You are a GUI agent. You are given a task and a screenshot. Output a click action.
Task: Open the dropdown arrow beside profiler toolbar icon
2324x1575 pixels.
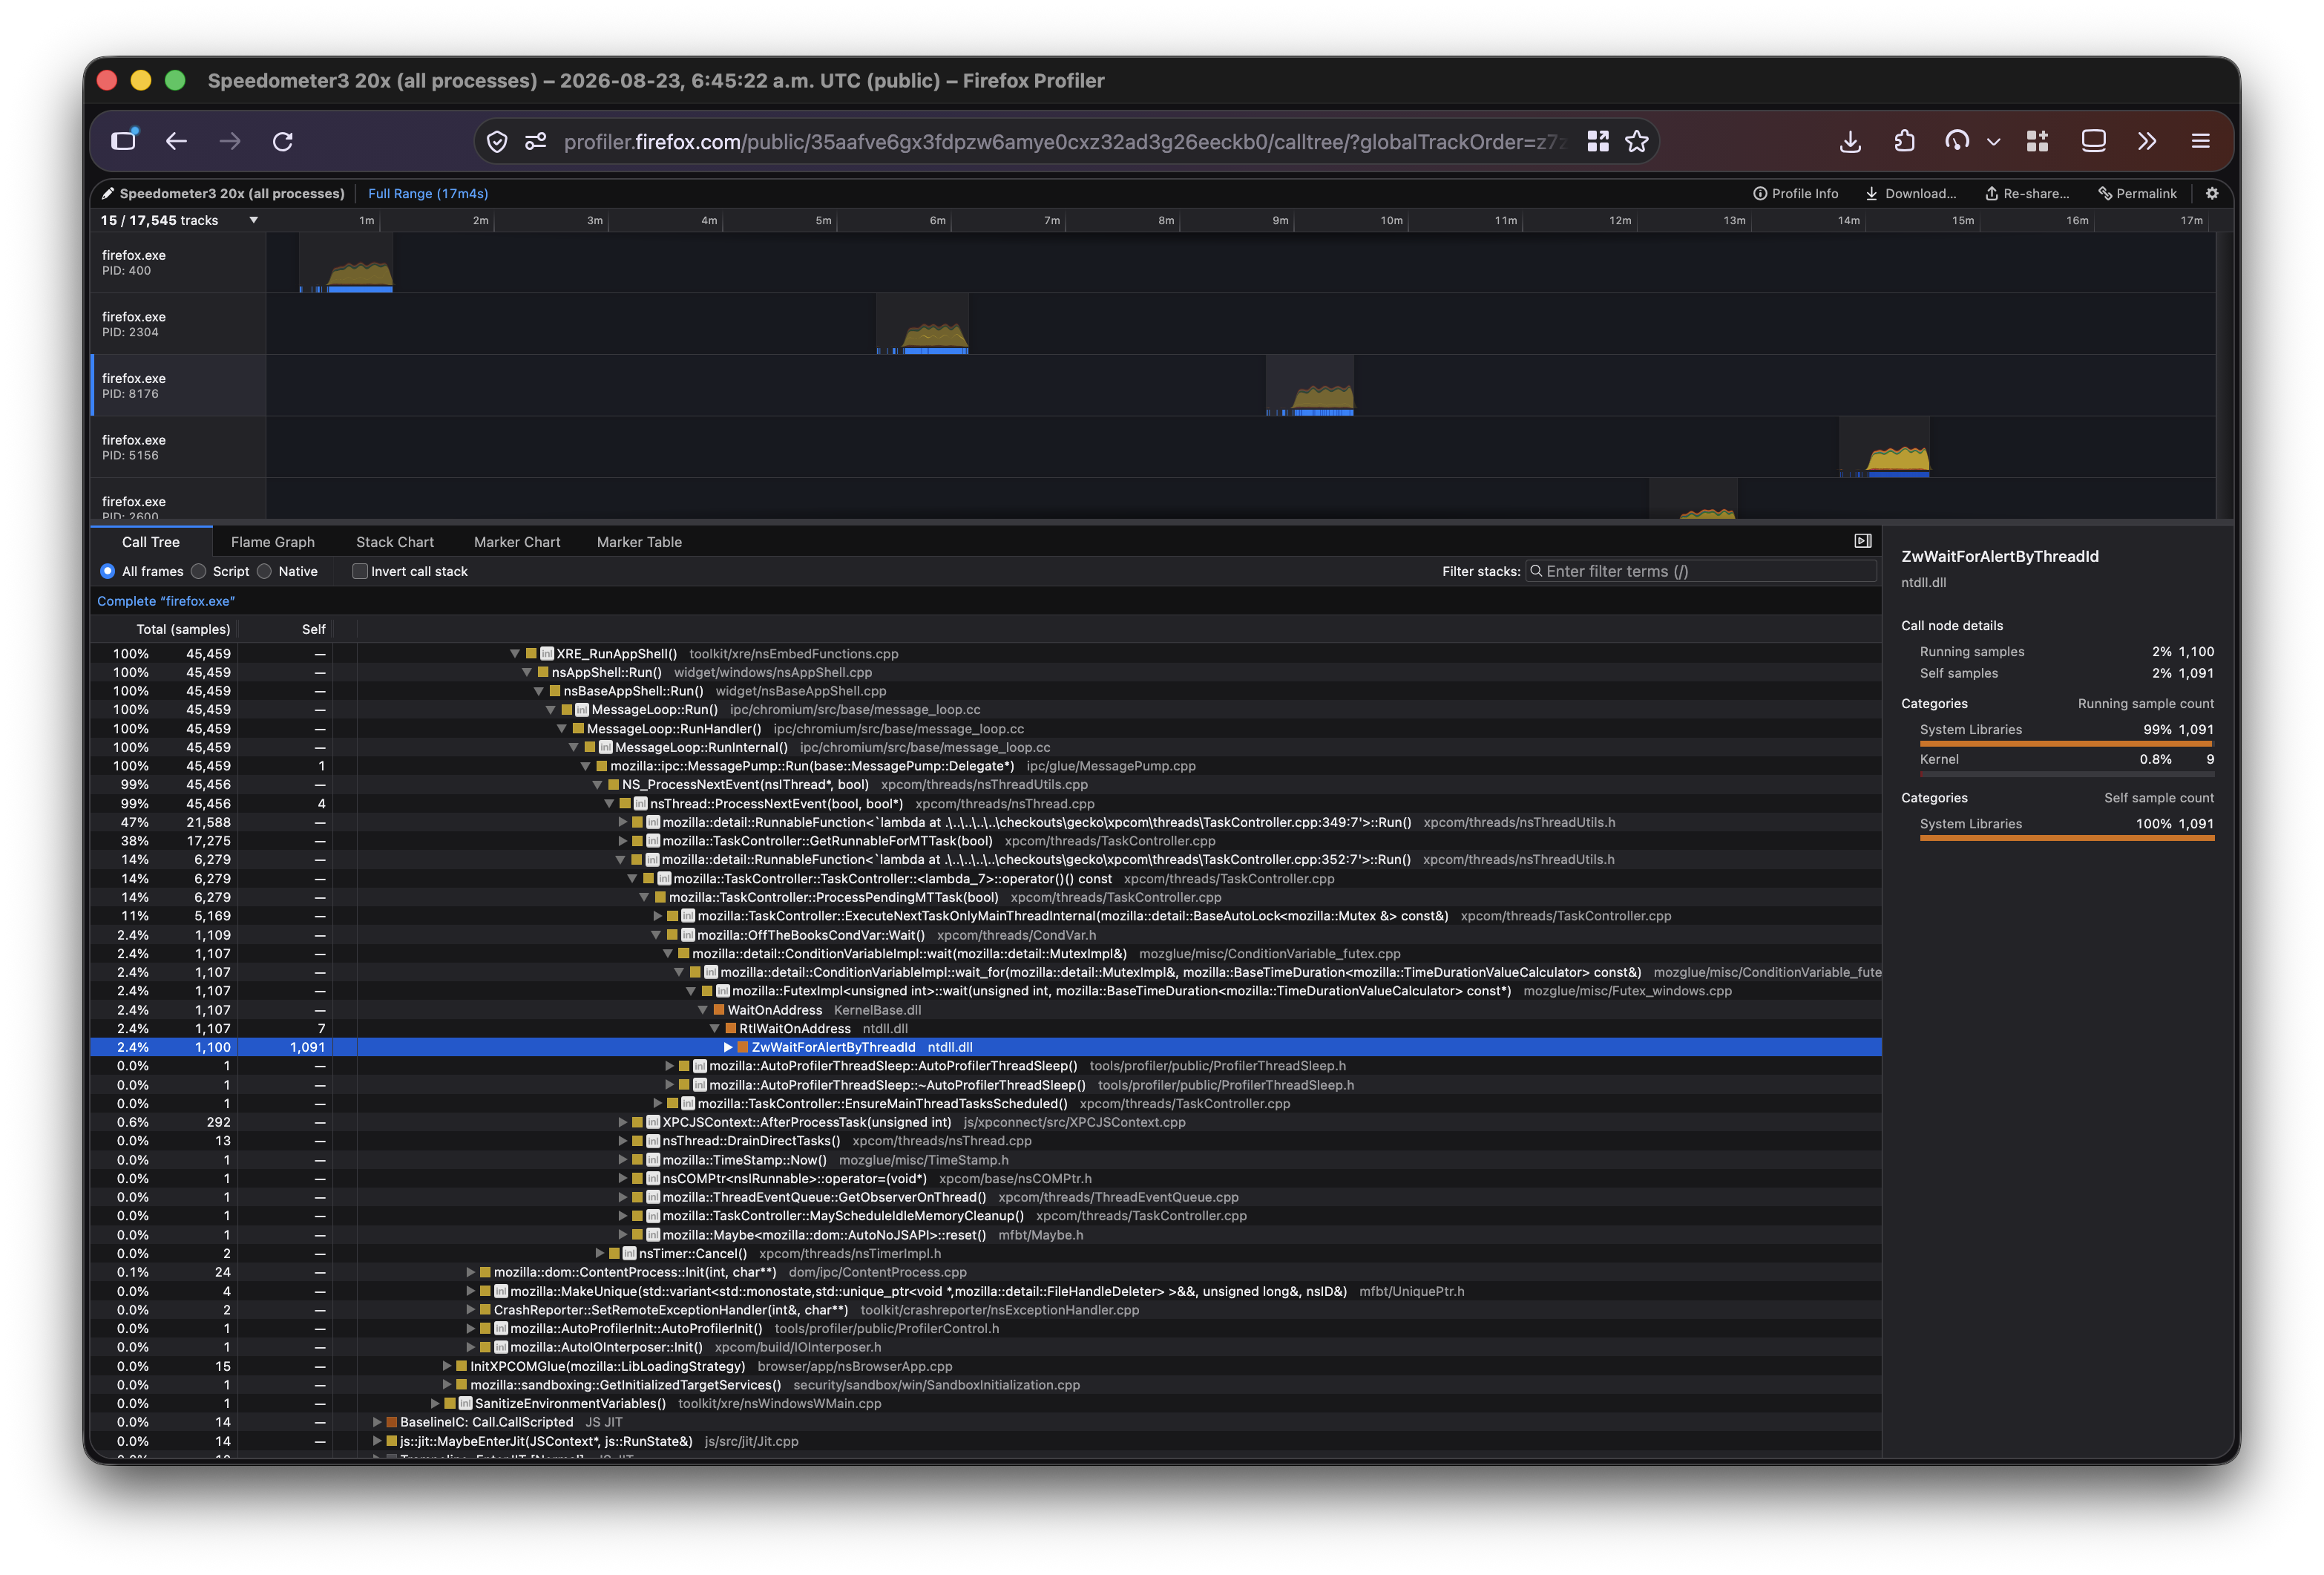pyautogui.click(x=1993, y=142)
